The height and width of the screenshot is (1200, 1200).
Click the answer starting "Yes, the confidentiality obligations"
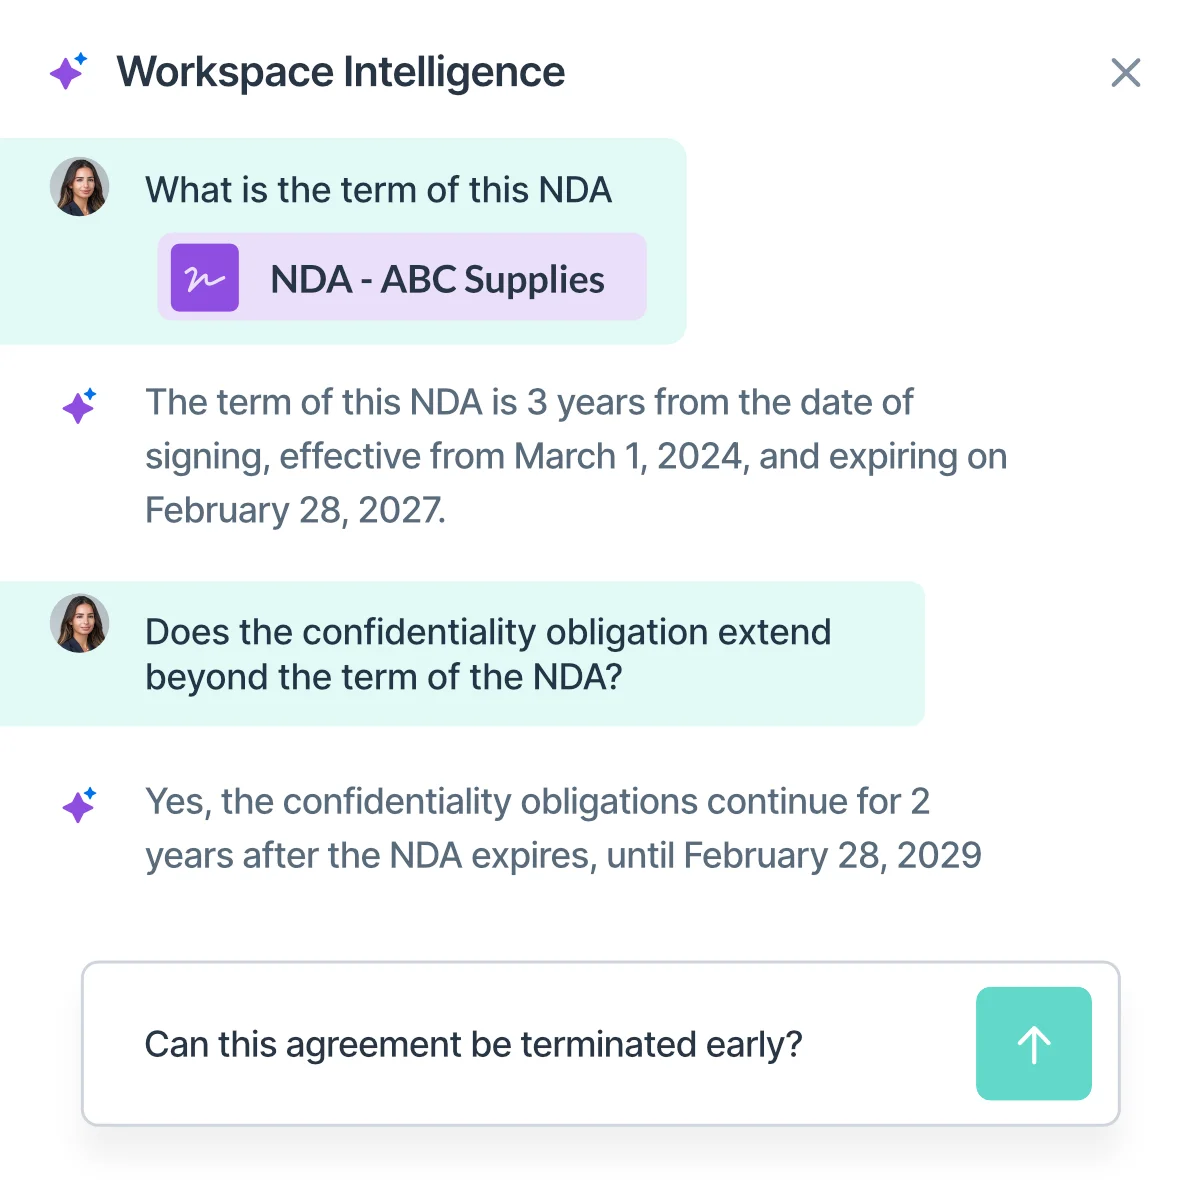click(x=537, y=802)
